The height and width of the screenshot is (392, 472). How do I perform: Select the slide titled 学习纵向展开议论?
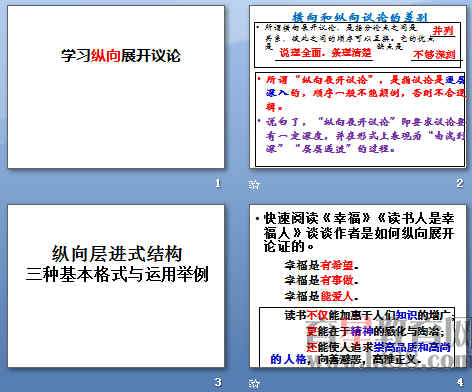(x=116, y=87)
